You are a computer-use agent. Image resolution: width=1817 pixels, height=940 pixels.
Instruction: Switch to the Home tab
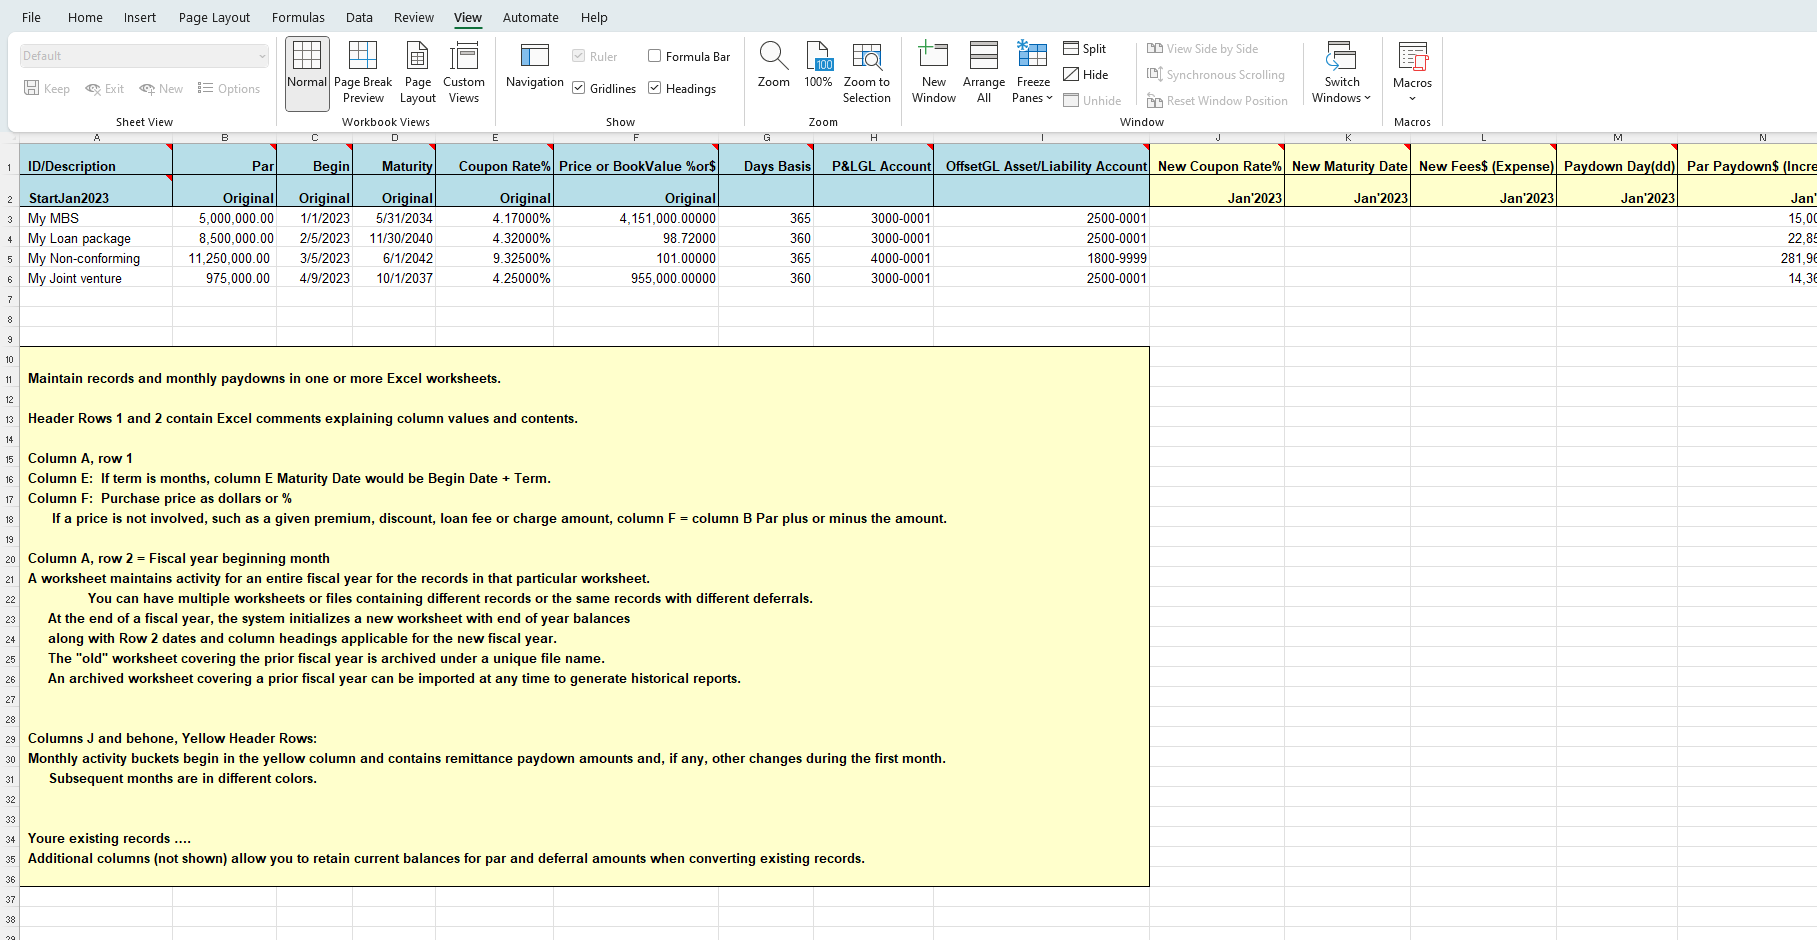(85, 17)
